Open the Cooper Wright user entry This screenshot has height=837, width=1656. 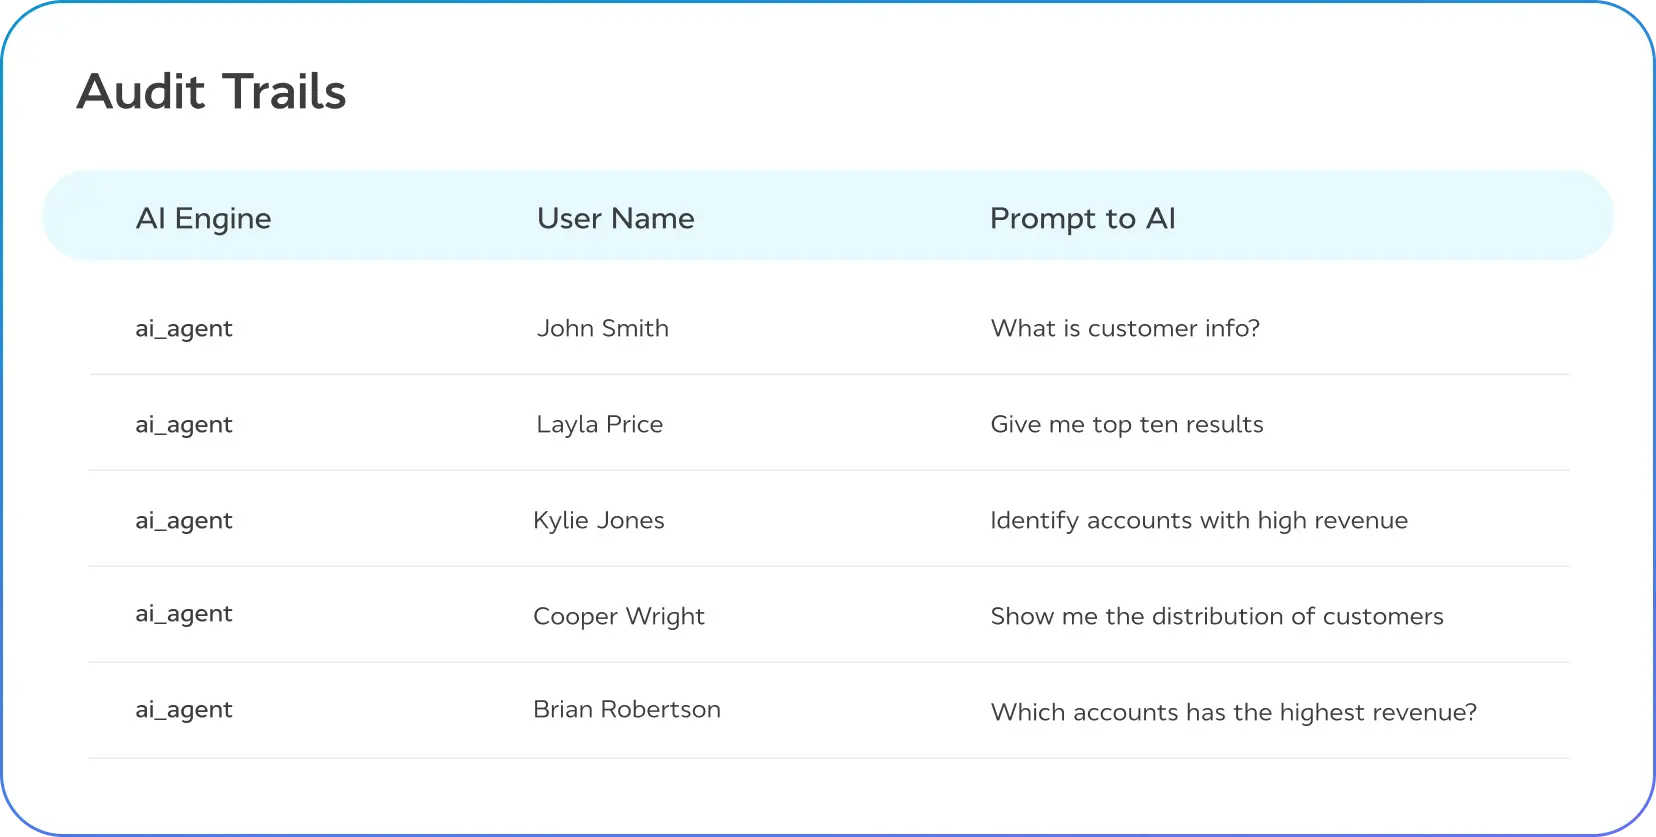coord(618,616)
